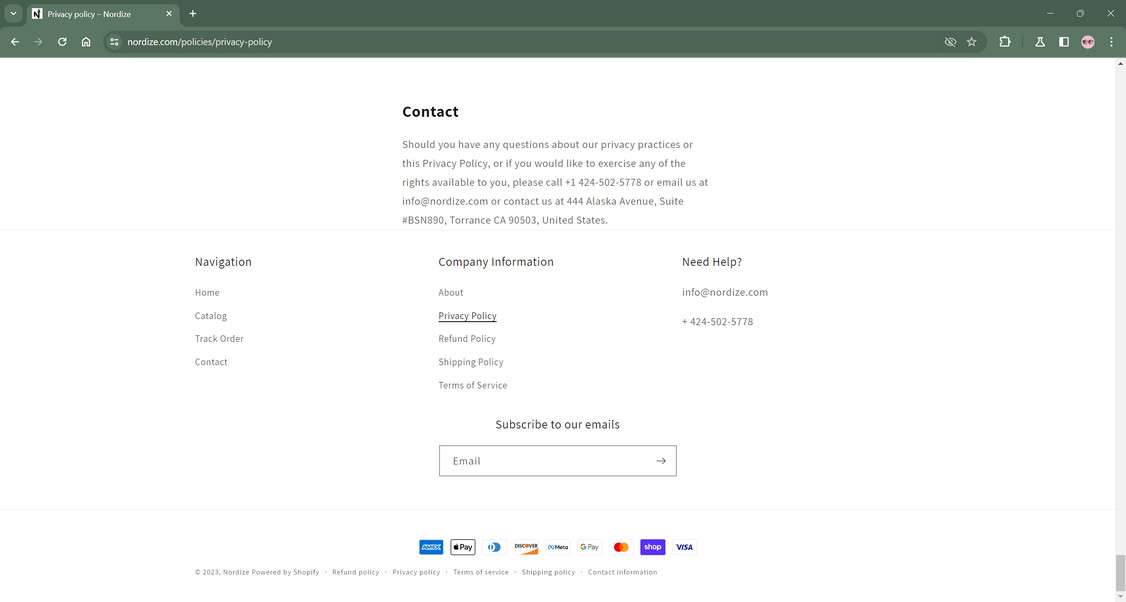The width and height of the screenshot is (1126, 602).
Task: Select the Apple Pay payment icon
Action: click(x=462, y=547)
